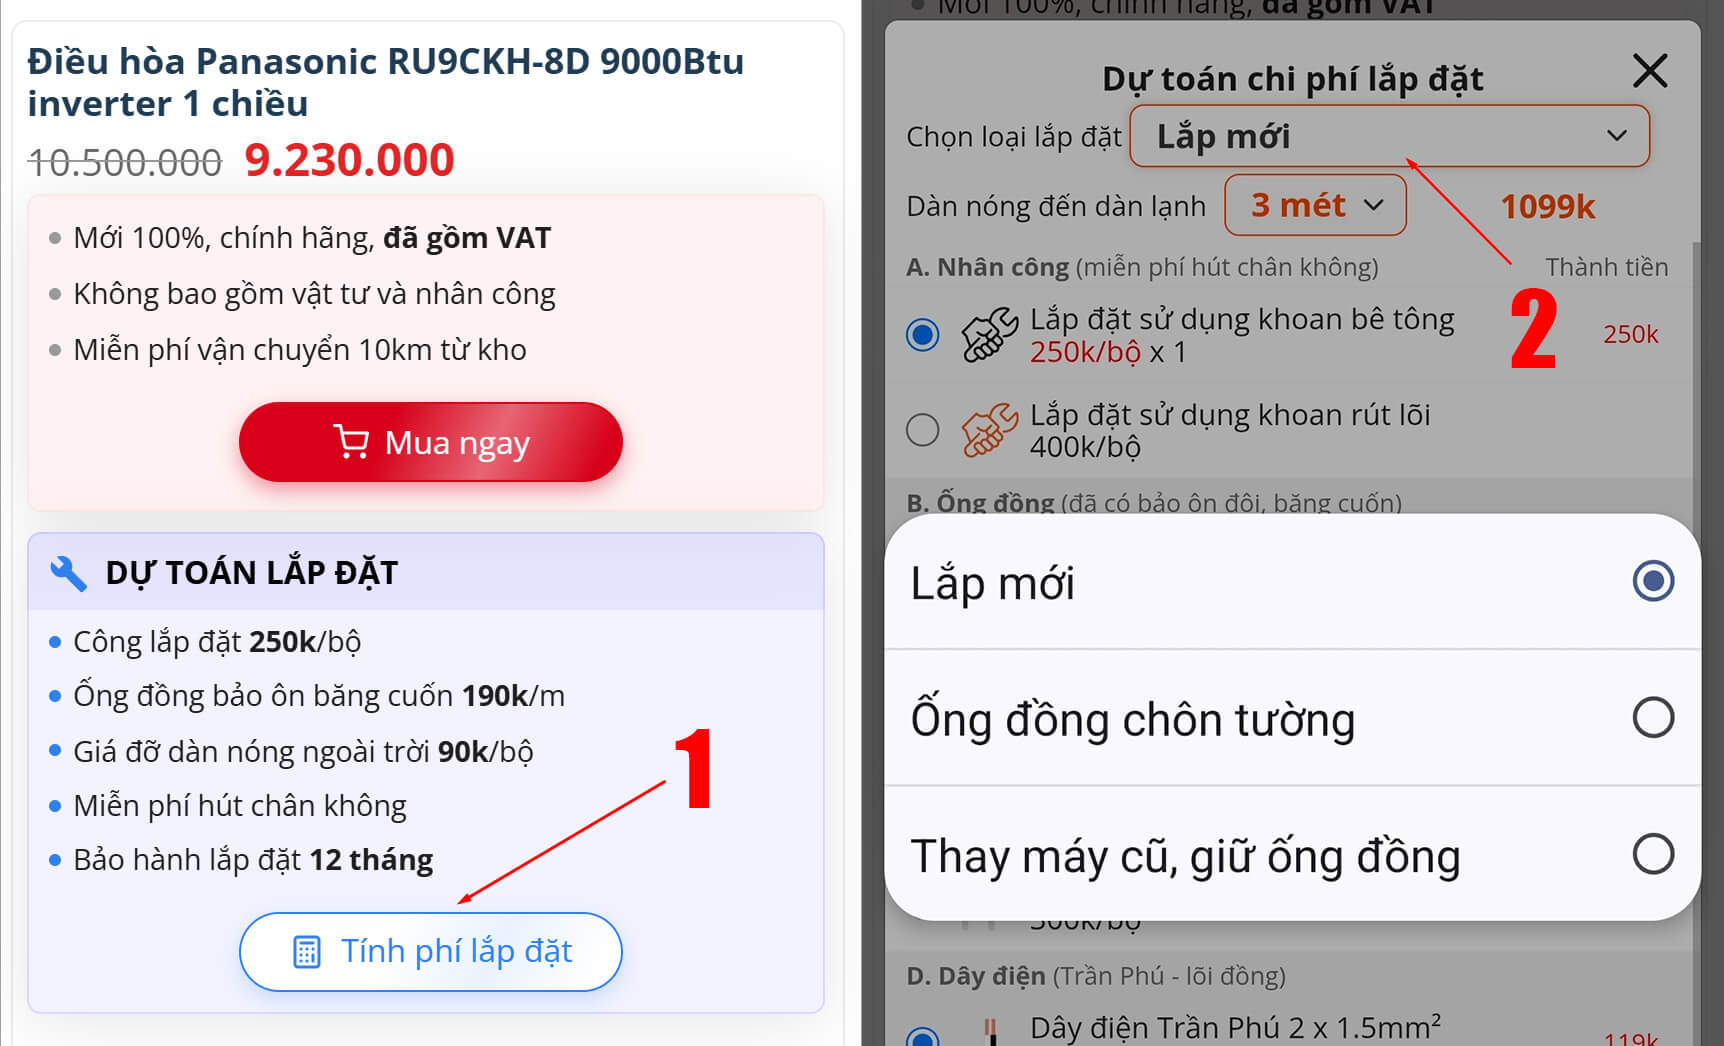Image resolution: width=1724 pixels, height=1046 pixels.
Task: Choose Thay máy cũ, giữ ống đồng option
Action: coord(1292,854)
